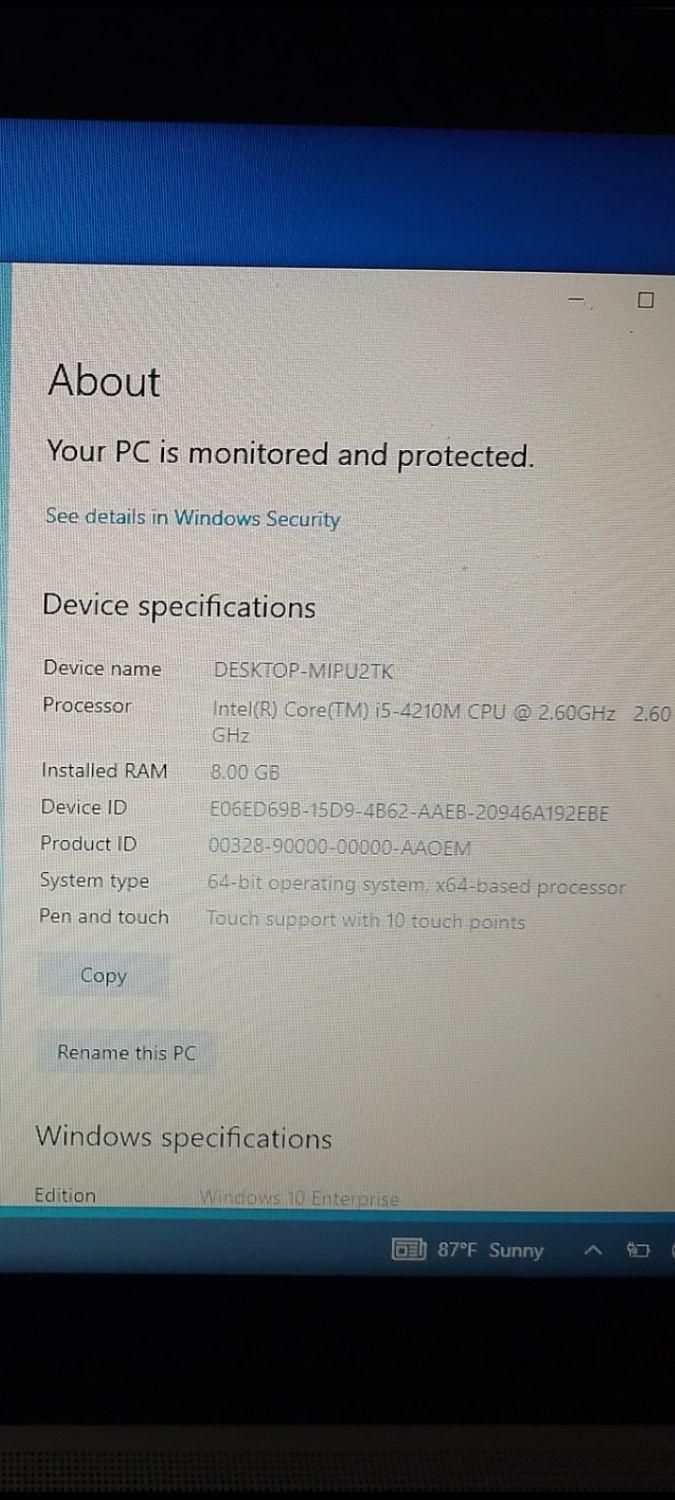Click the Windows 10 Enterprise edition value
Screen dimensions: 675x1500
[x=299, y=1198]
